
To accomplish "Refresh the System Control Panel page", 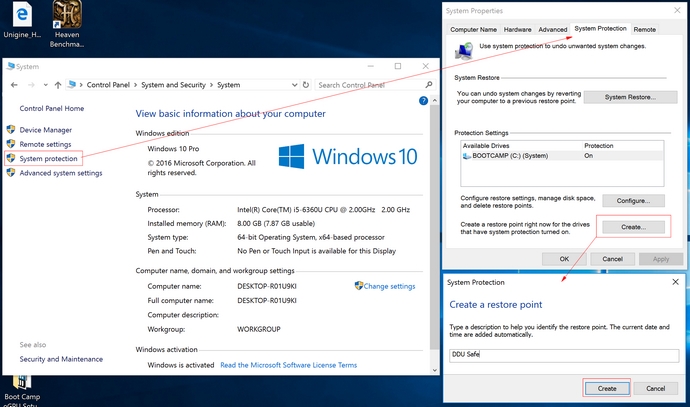I will 306,85.
